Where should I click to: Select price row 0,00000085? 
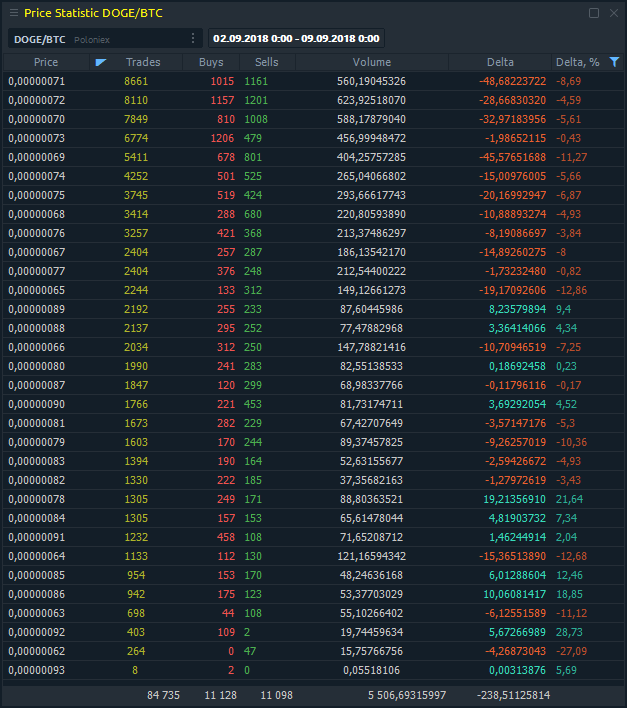[313, 575]
